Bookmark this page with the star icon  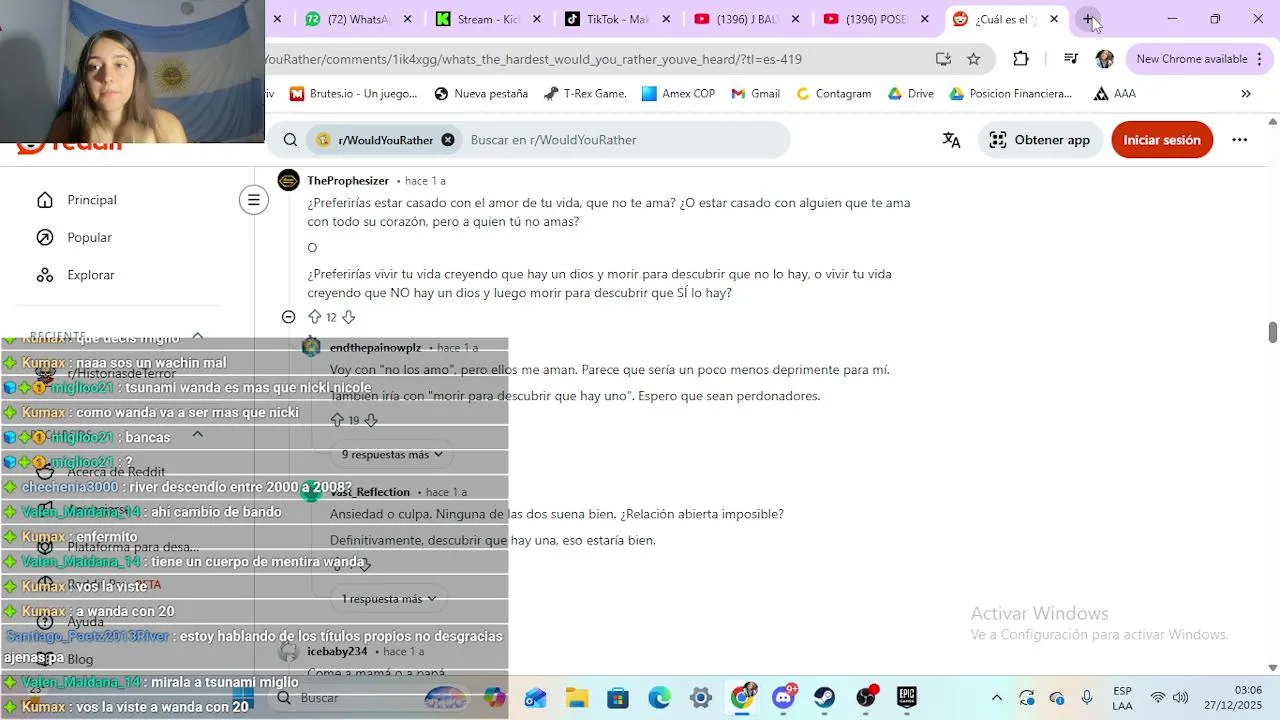tap(973, 59)
